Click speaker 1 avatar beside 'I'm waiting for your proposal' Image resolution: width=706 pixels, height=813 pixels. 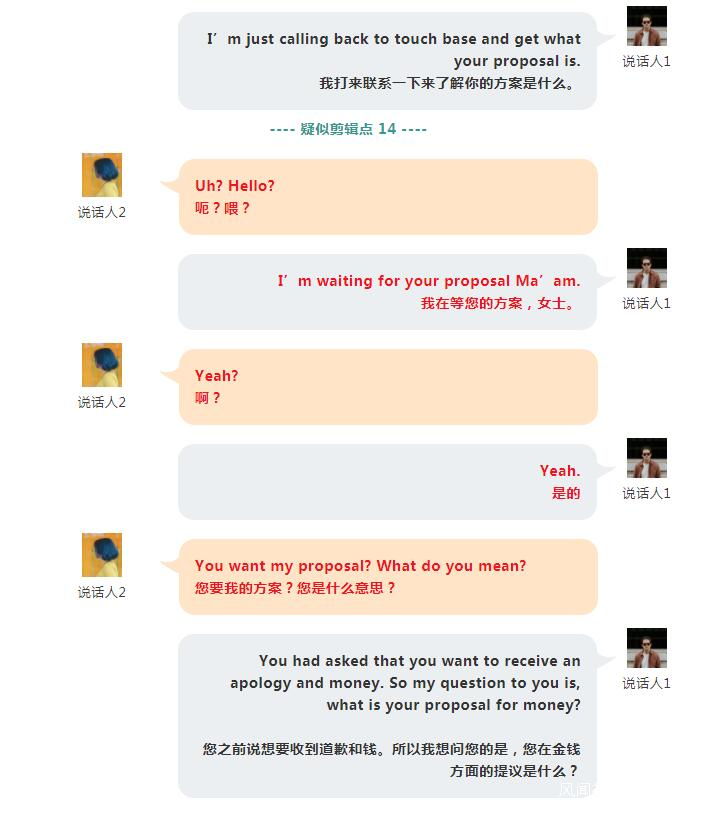pyautogui.click(x=646, y=268)
